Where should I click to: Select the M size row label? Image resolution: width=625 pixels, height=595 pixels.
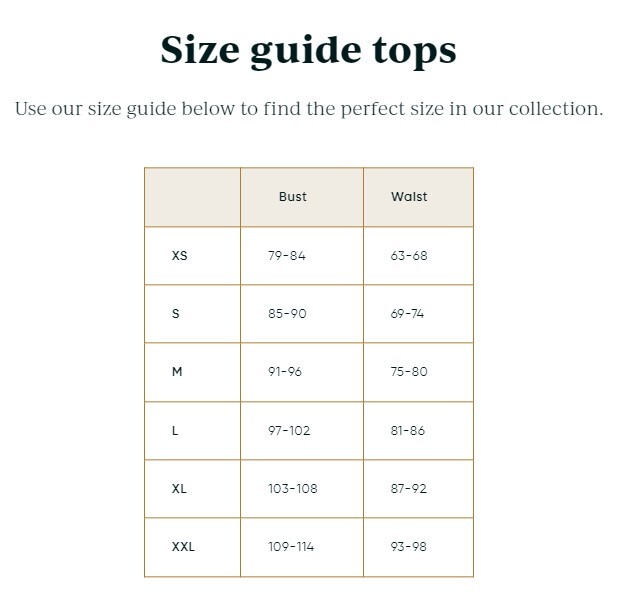click(x=177, y=372)
